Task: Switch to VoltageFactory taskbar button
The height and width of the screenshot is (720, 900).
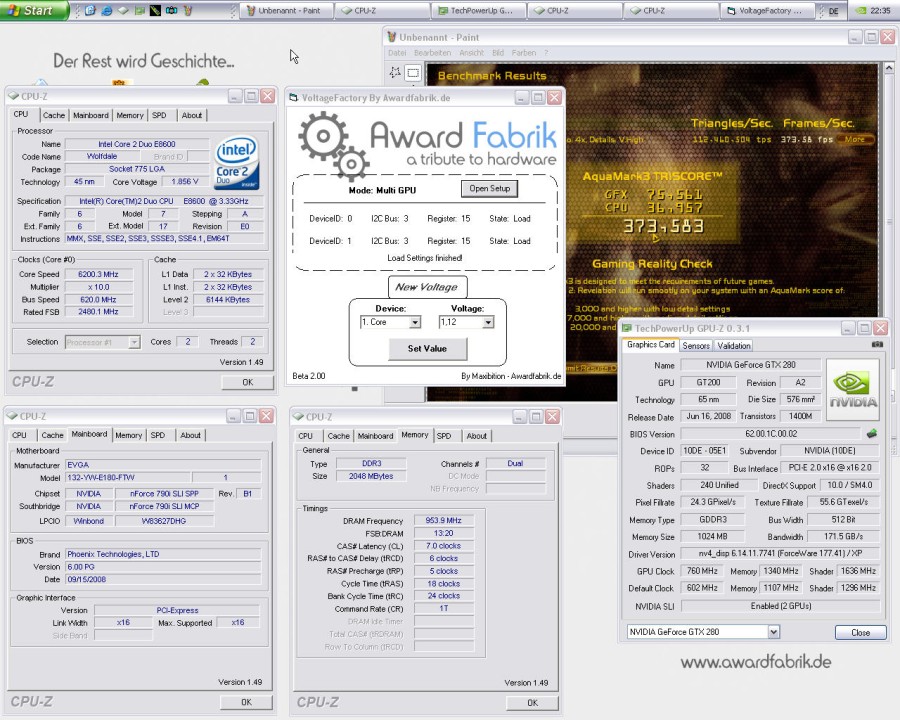Action: (x=767, y=10)
